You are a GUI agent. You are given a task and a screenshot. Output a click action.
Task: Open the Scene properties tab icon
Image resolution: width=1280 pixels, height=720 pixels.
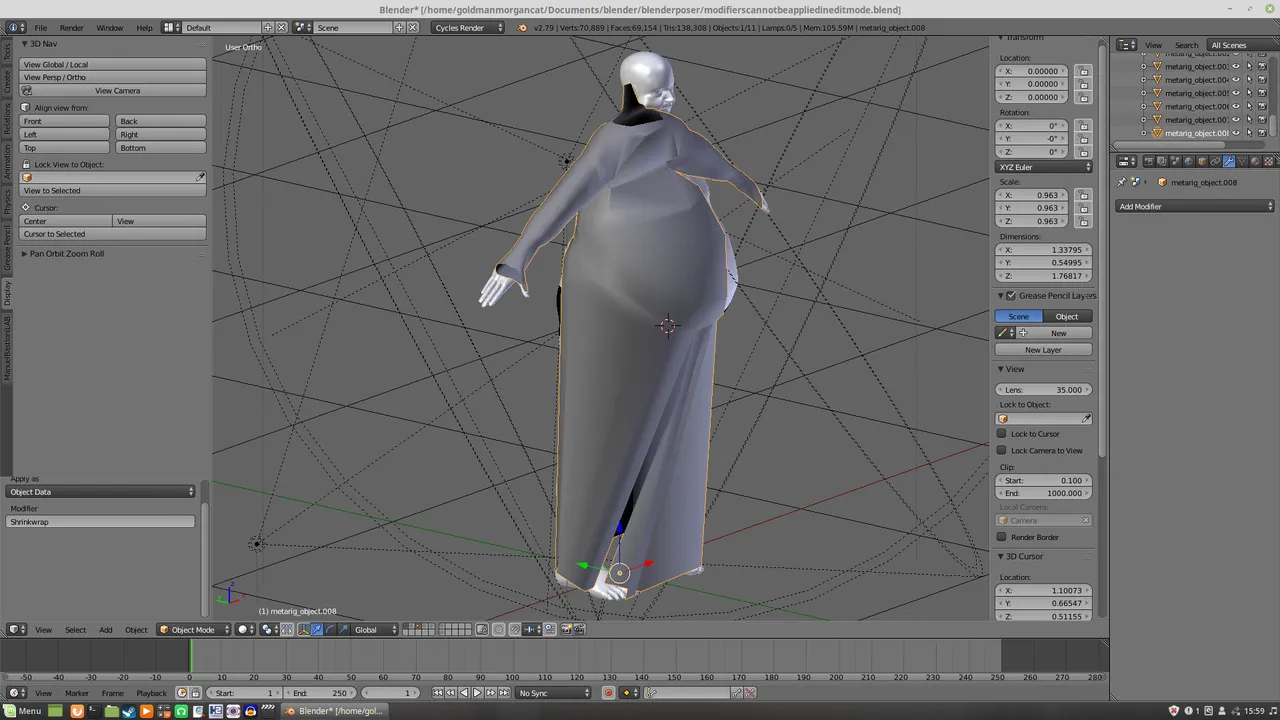(1176, 161)
